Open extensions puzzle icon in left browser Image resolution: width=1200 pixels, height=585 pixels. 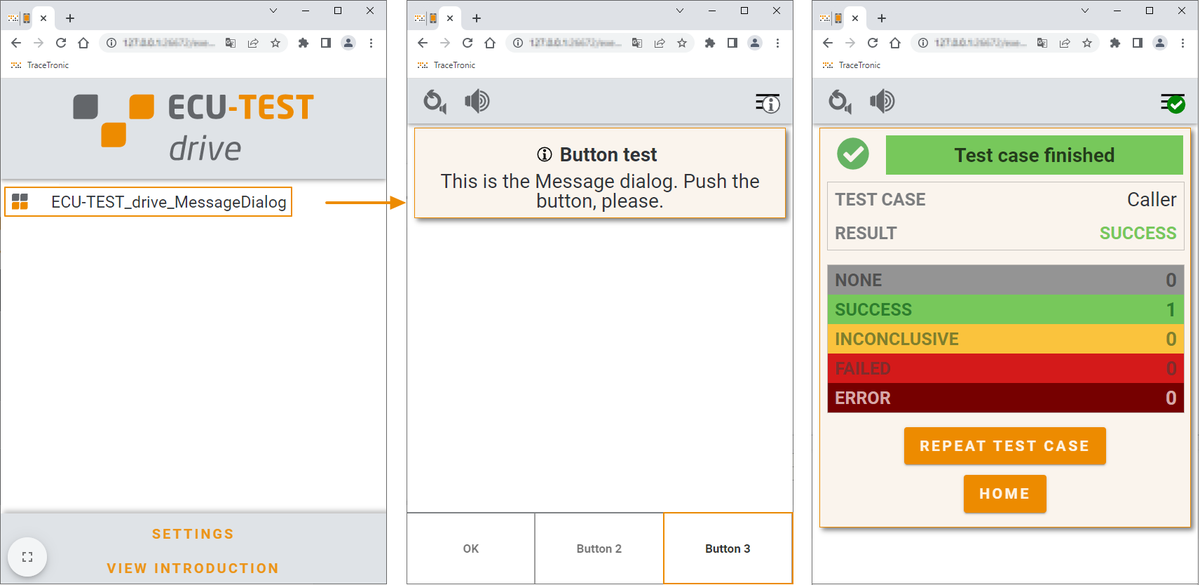coord(304,43)
